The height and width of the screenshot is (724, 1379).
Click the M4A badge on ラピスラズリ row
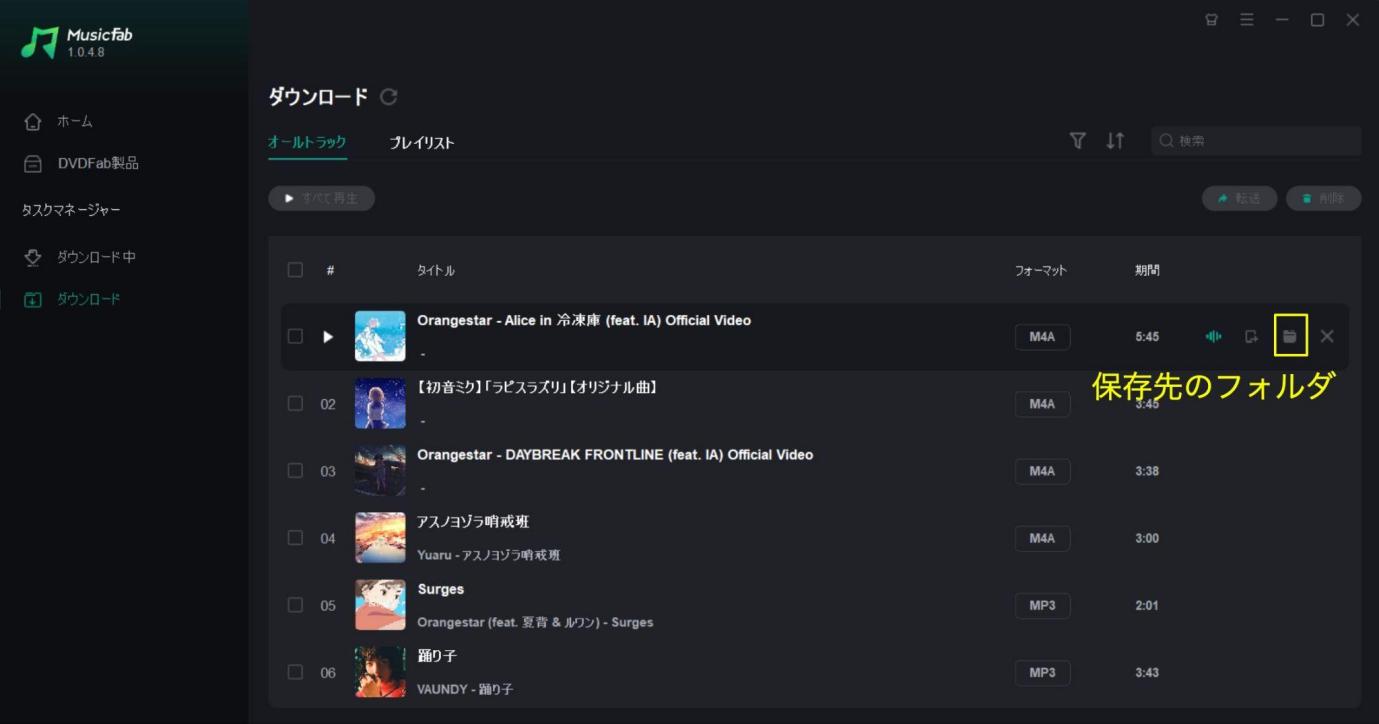tap(1042, 404)
